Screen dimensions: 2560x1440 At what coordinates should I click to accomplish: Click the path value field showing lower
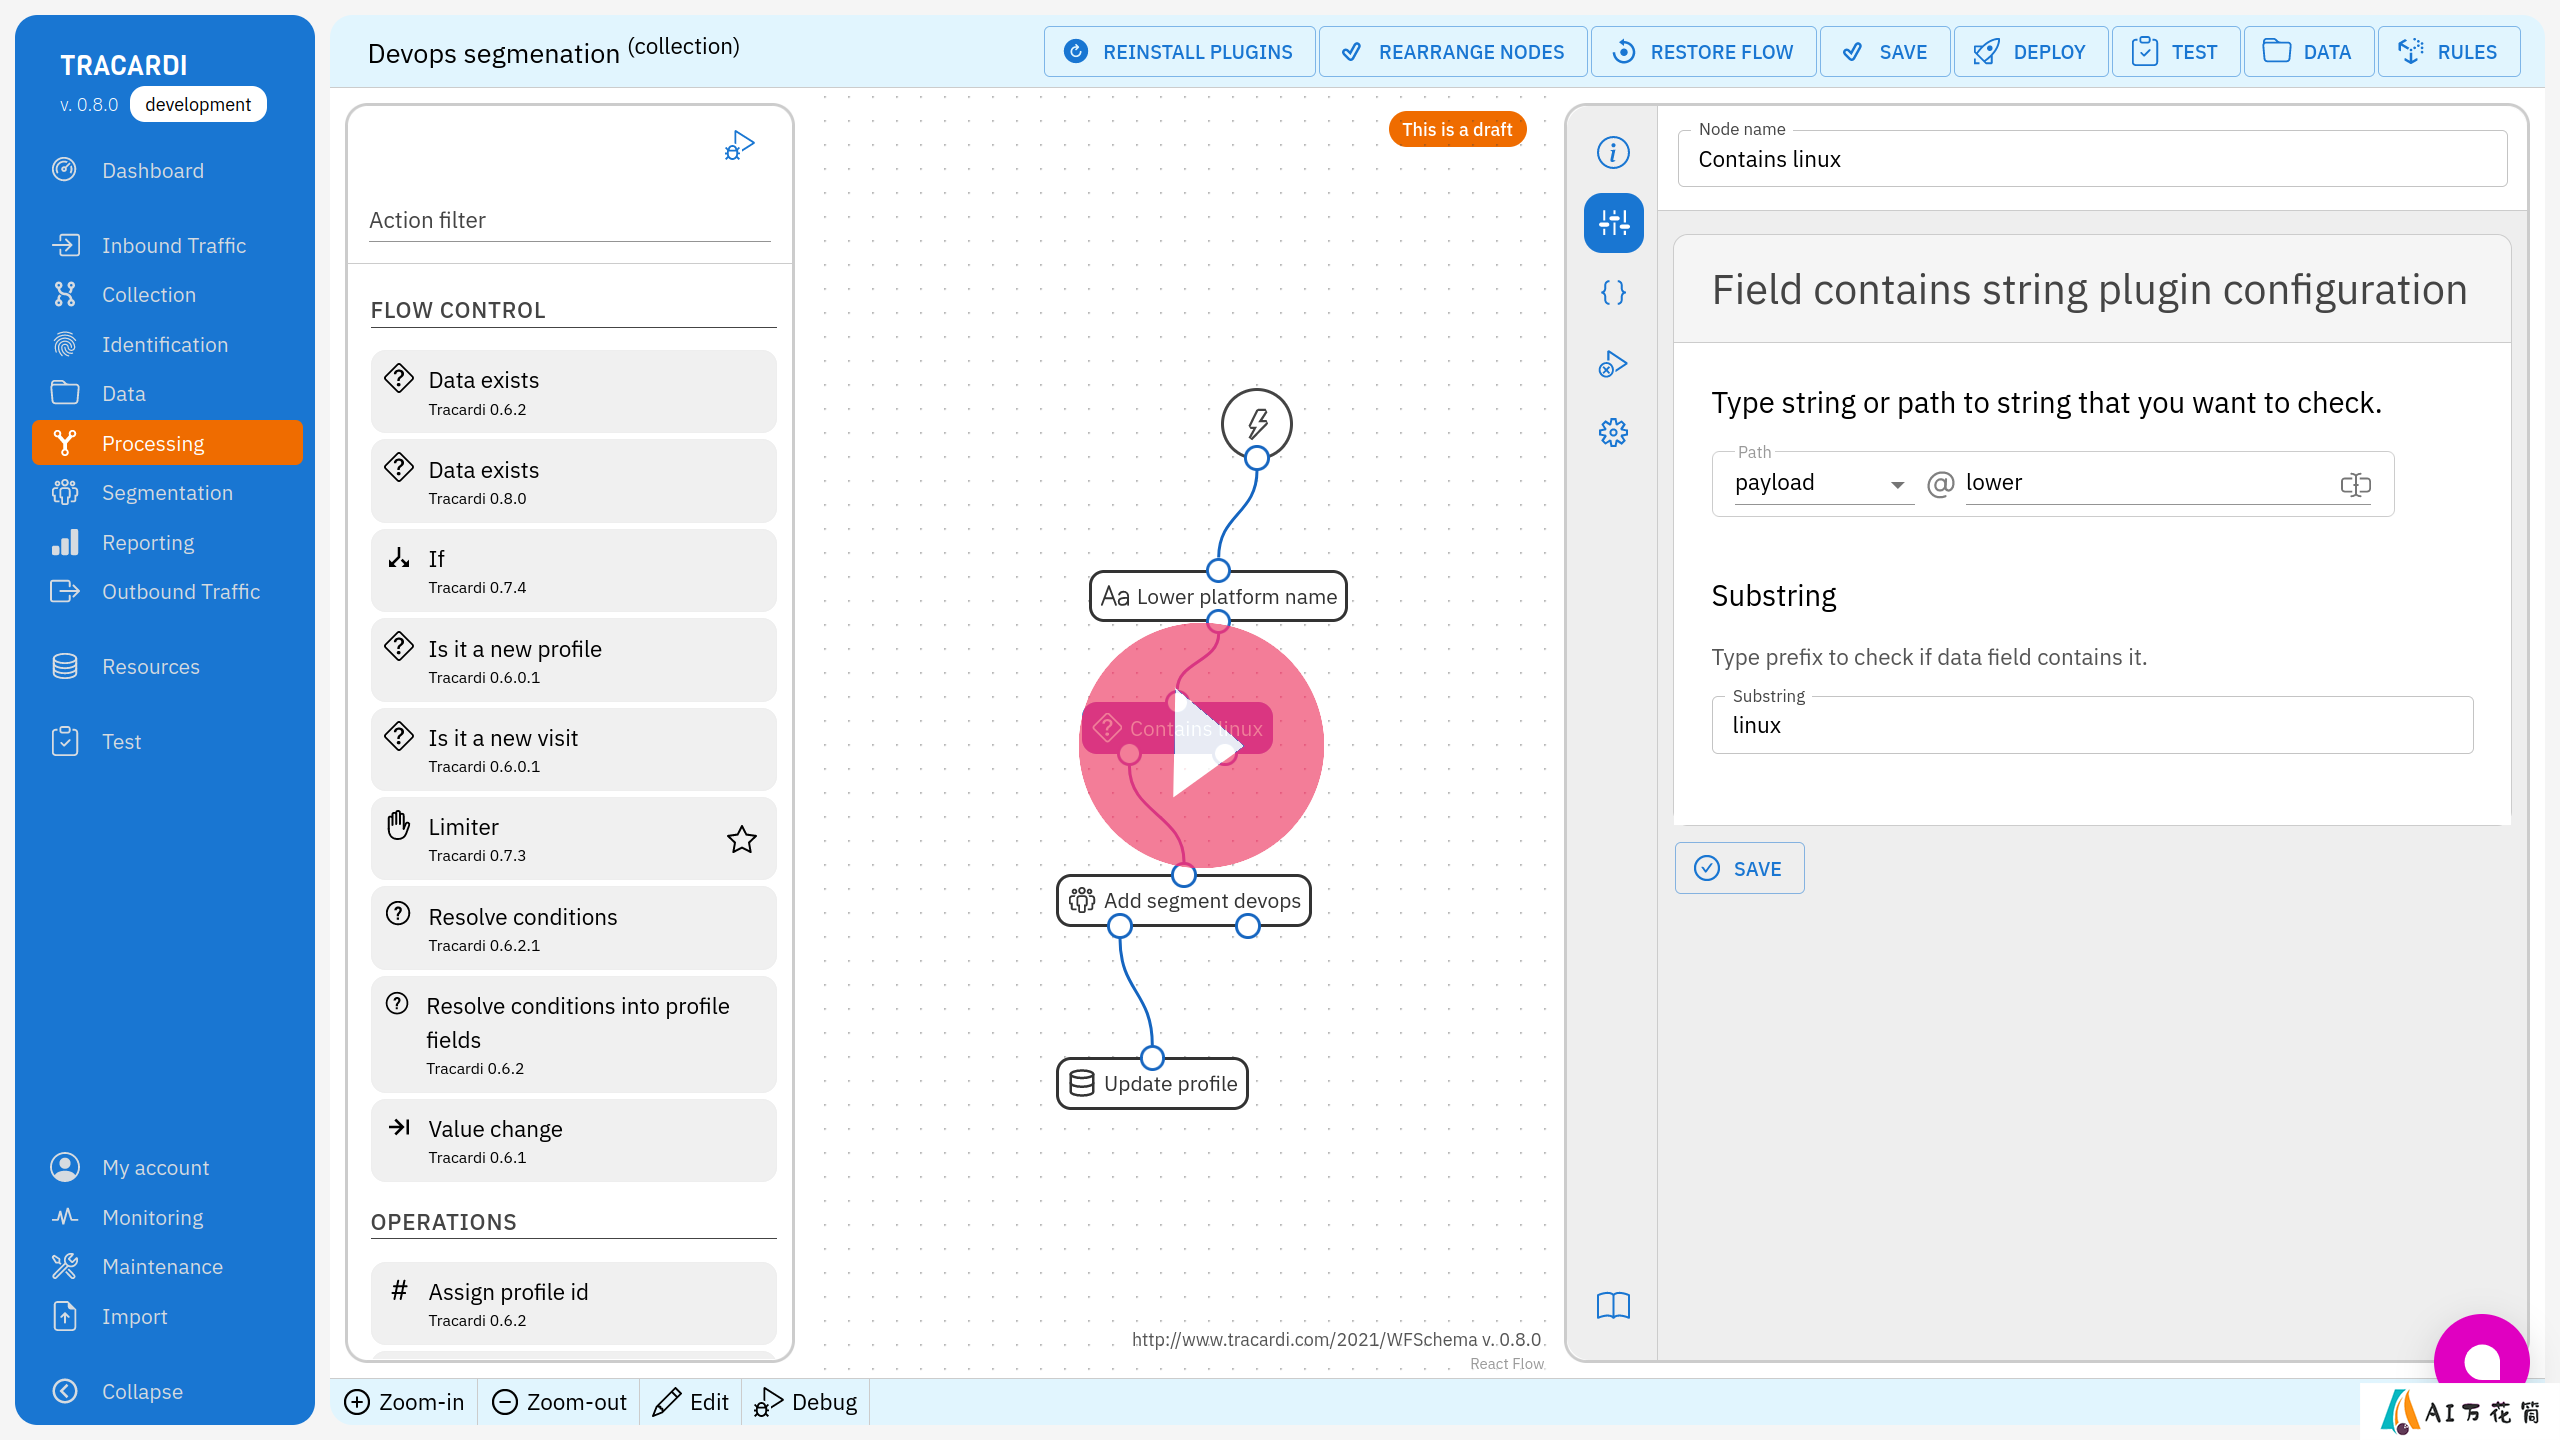tap(2148, 483)
